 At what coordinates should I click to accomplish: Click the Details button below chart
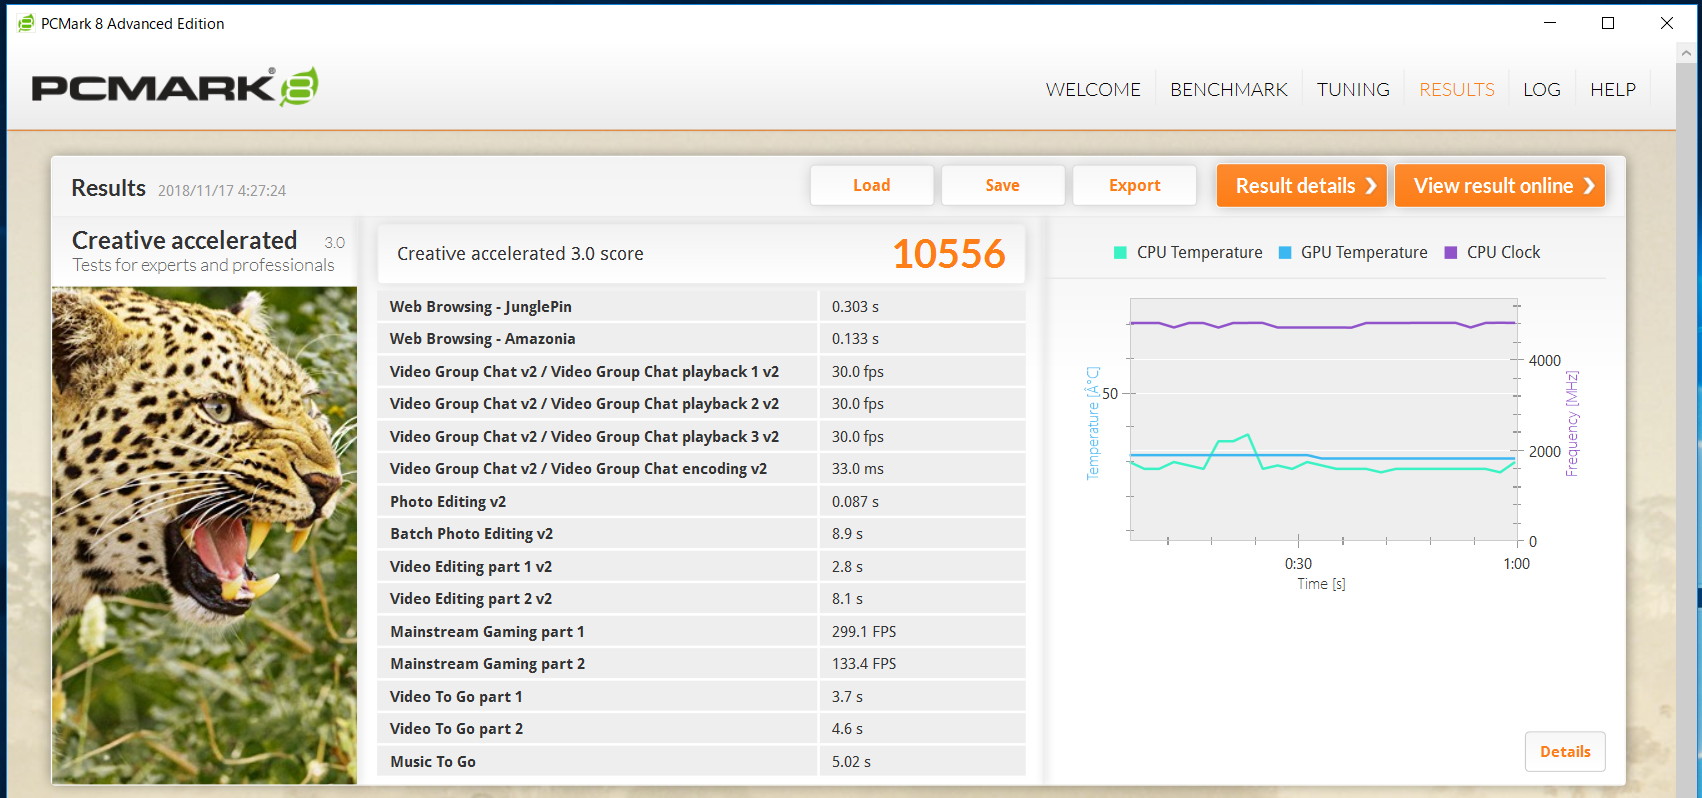coord(1565,752)
